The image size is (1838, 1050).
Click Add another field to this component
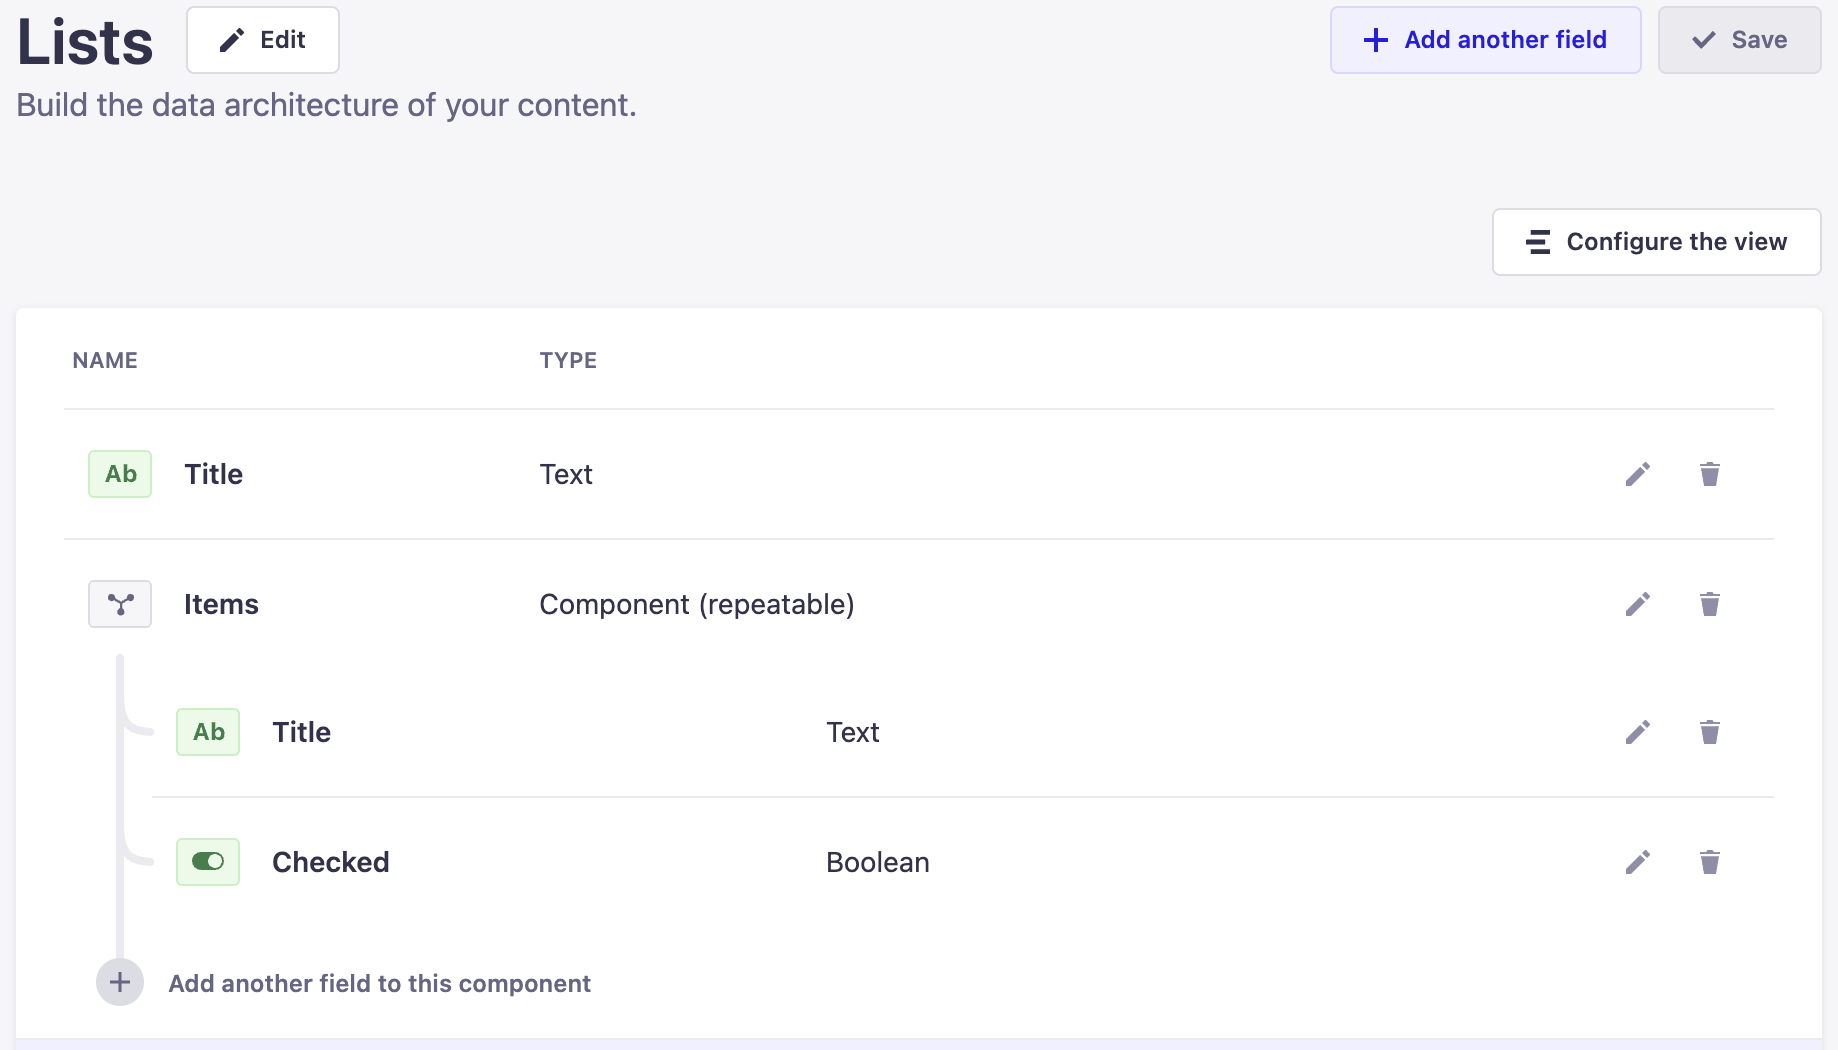coord(379,983)
